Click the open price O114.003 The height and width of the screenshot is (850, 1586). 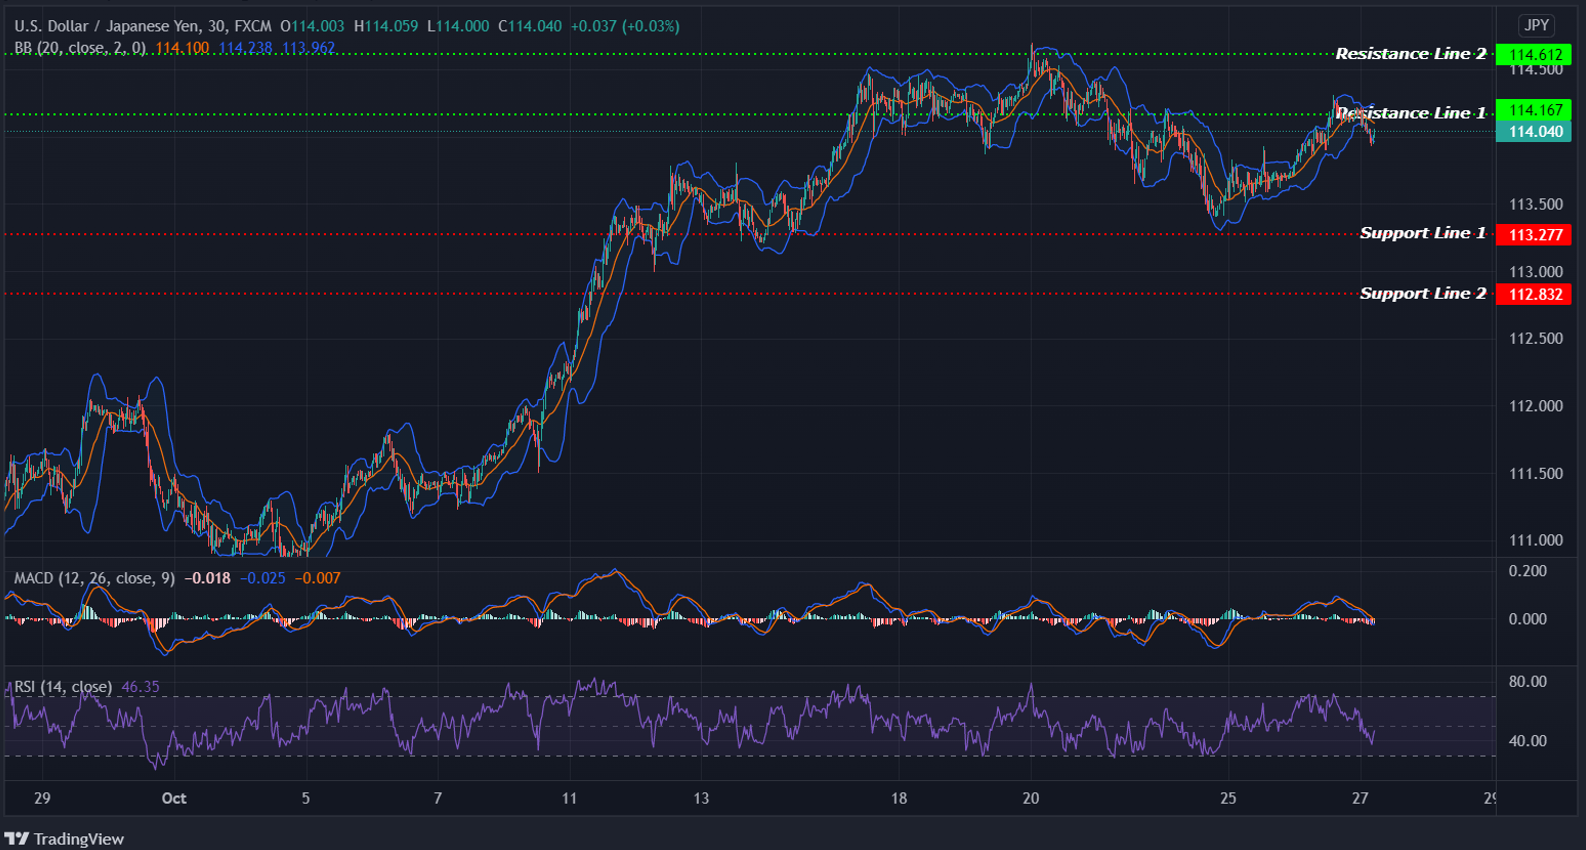312,26
